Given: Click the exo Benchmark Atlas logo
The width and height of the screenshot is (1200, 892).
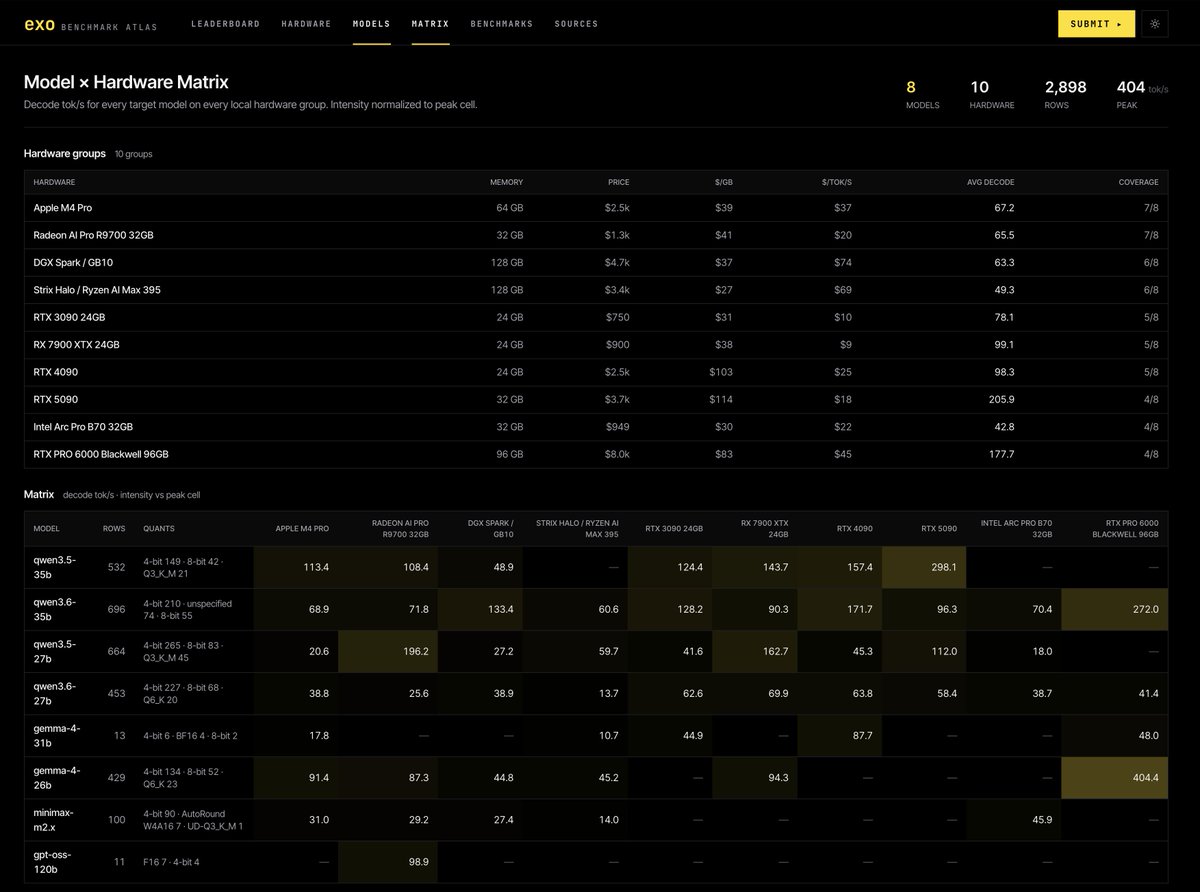Looking at the screenshot, I should click(90, 25).
